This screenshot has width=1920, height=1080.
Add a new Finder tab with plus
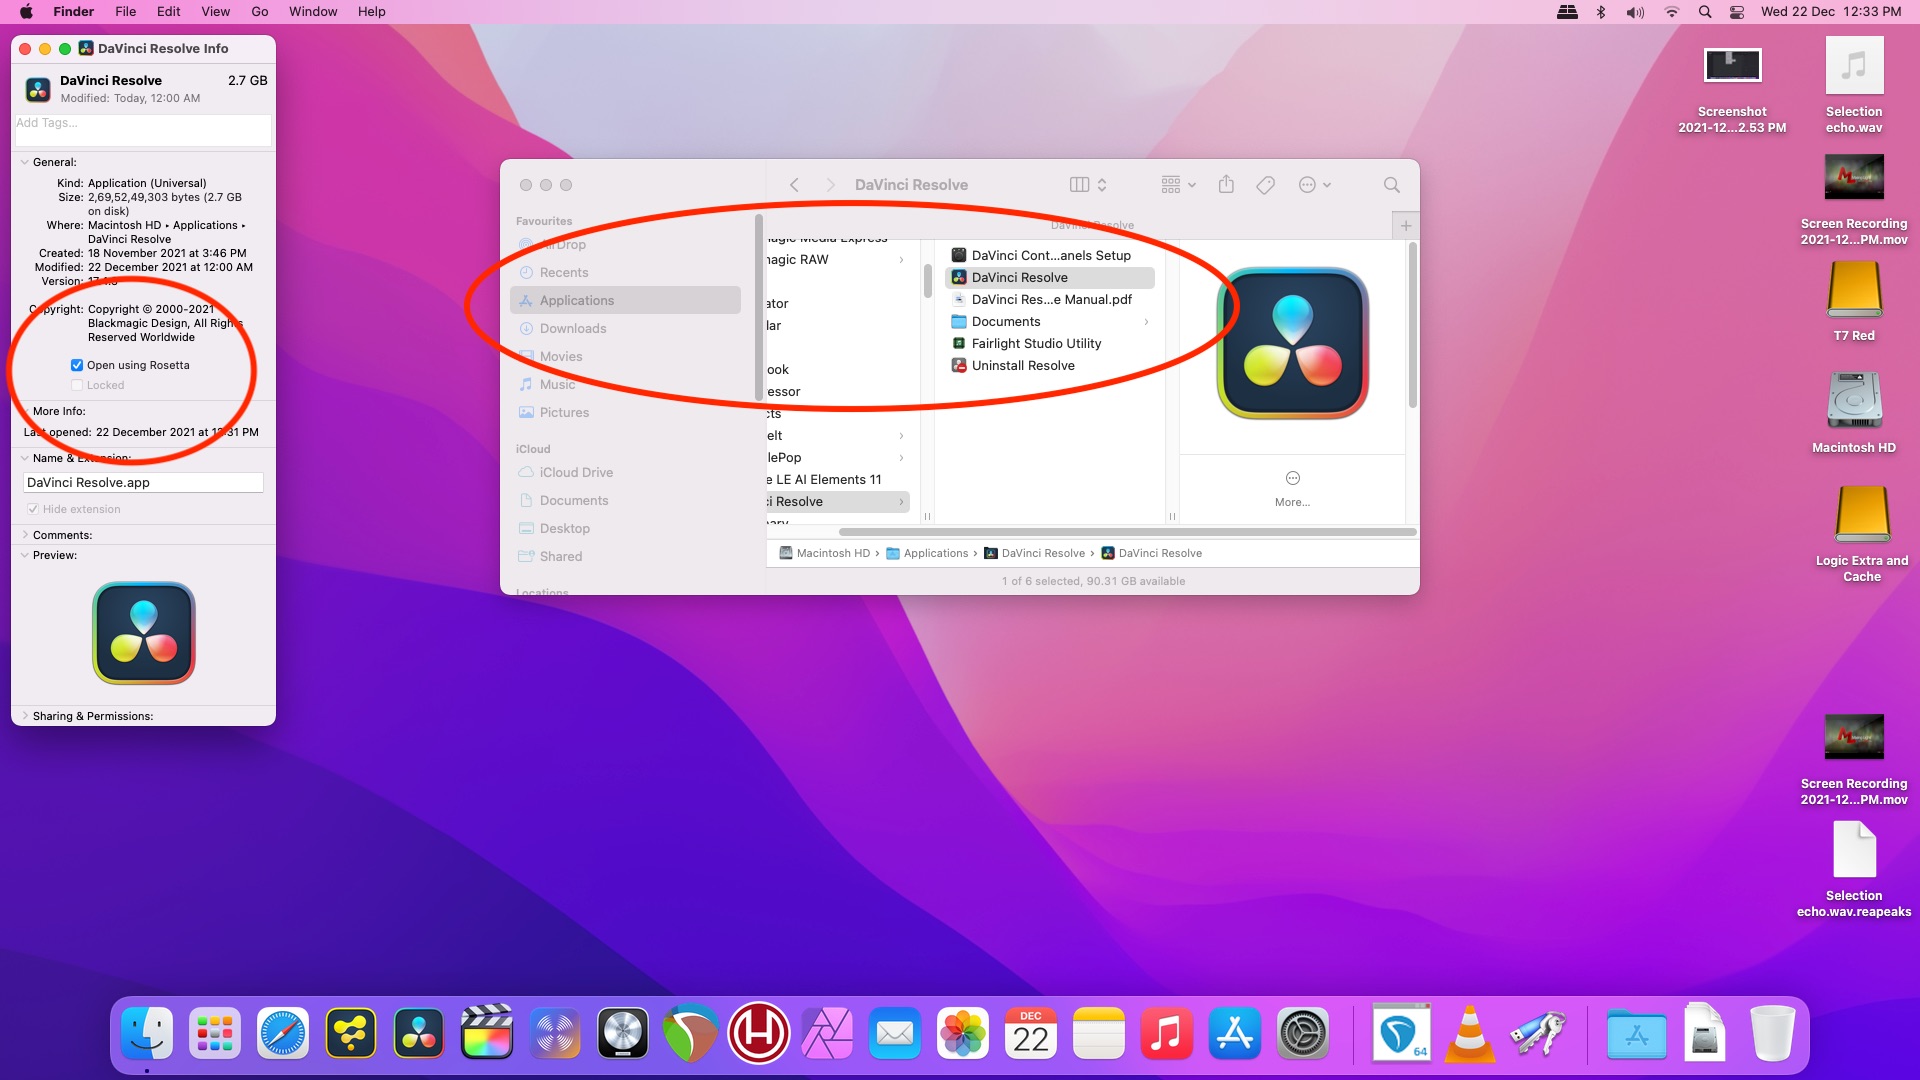(x=1405, y=225)
